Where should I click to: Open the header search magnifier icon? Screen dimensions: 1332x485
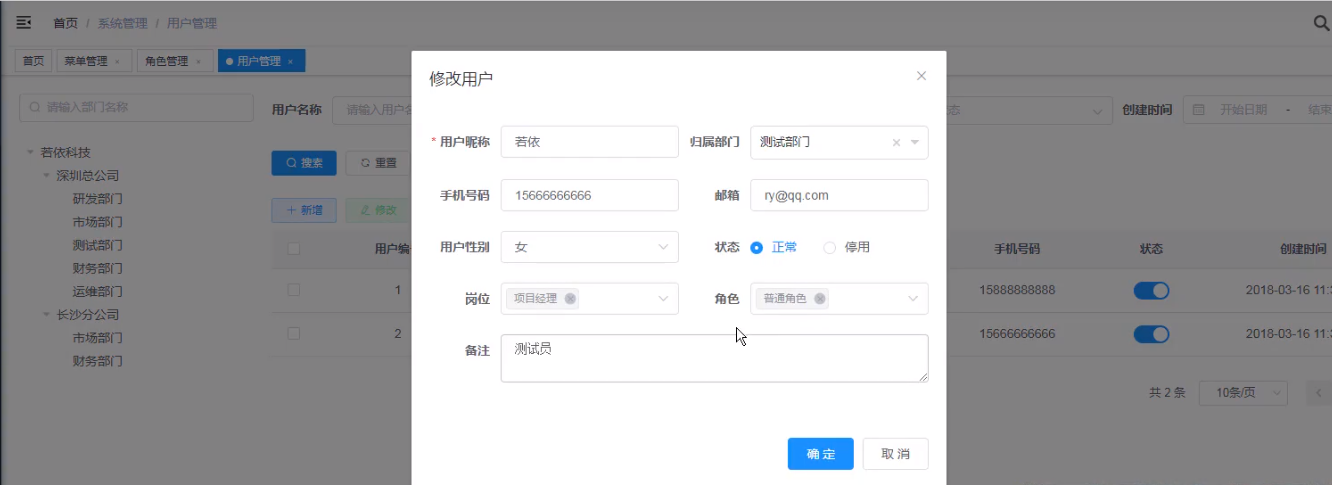1321,23
